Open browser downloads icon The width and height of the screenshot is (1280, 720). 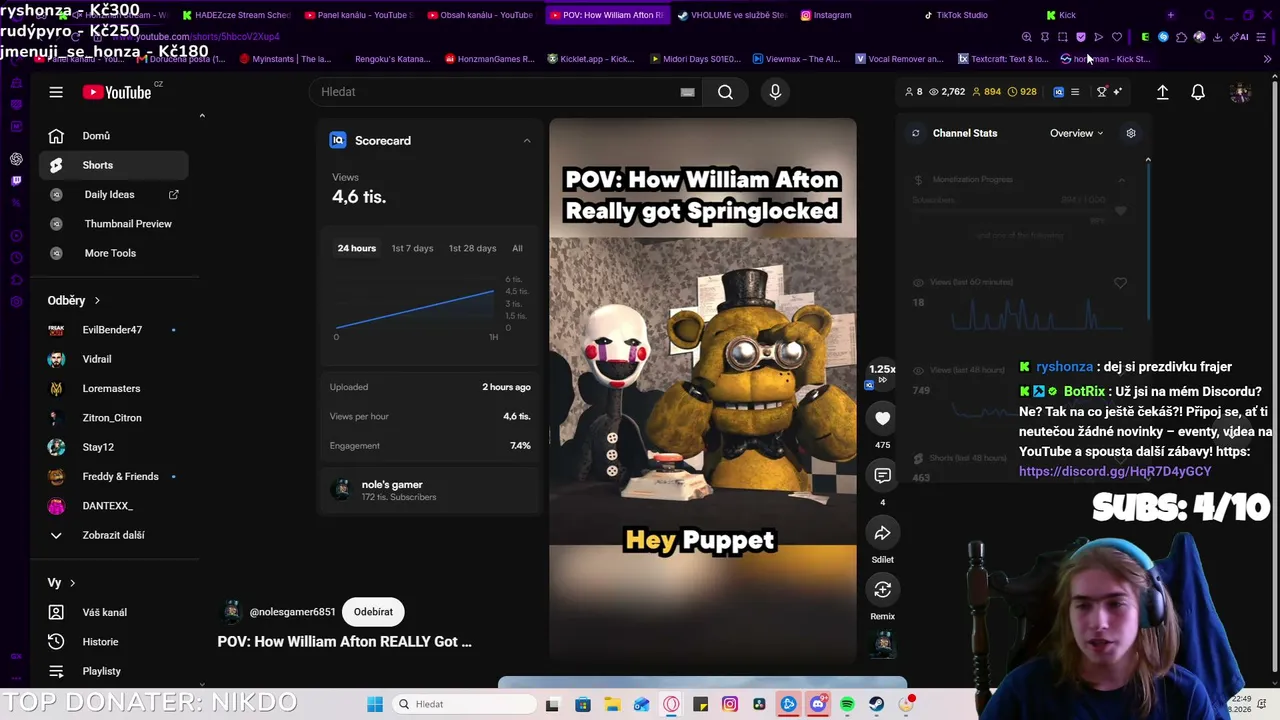tap(1217, 37)
